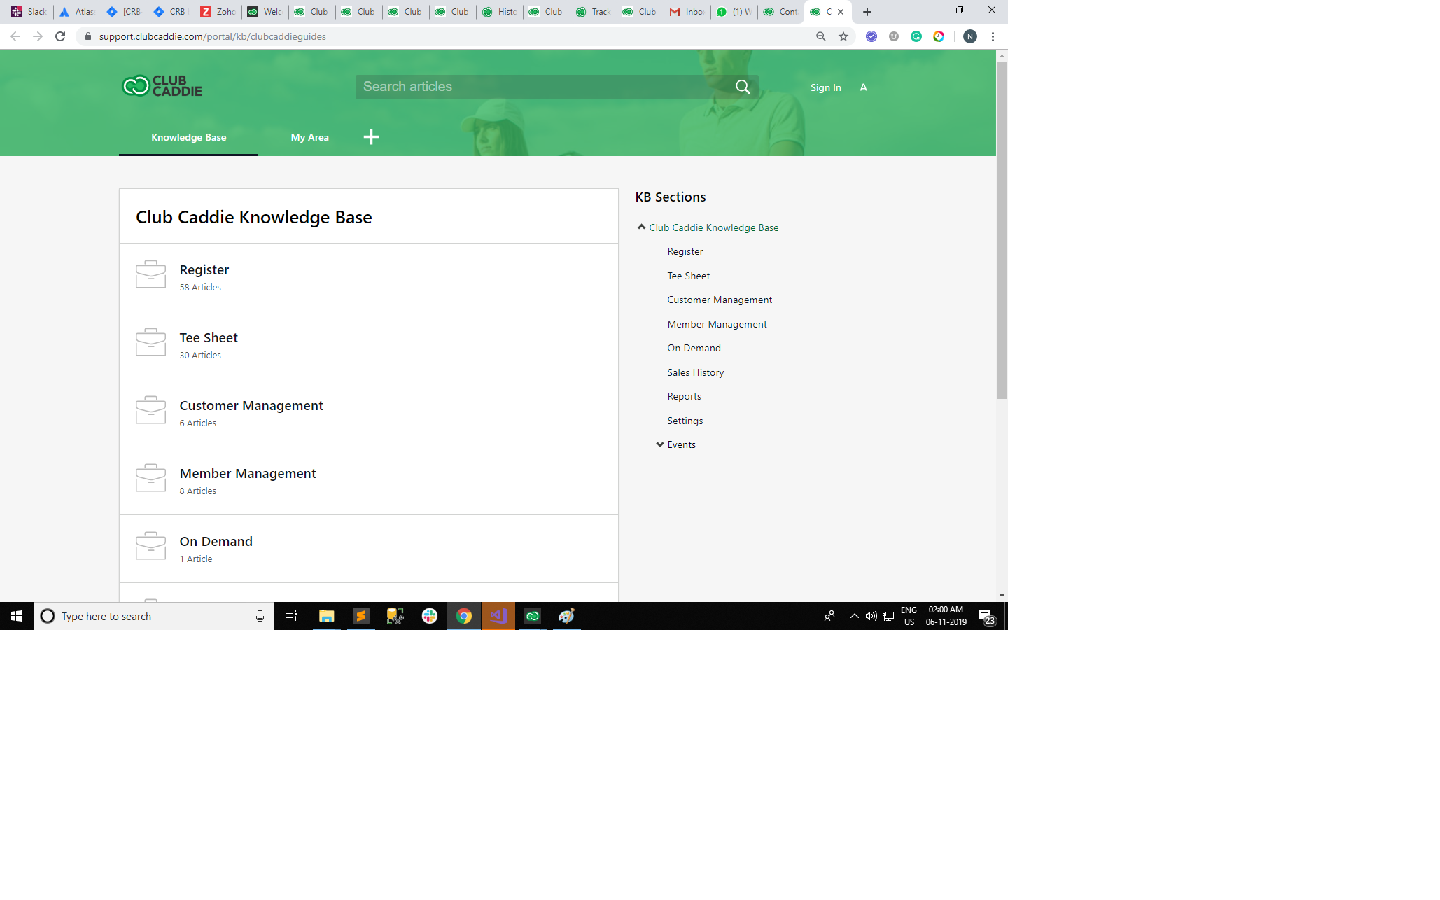Bookmark this page with the star icon
The image size is (1440, 900).
pos(843,36)
